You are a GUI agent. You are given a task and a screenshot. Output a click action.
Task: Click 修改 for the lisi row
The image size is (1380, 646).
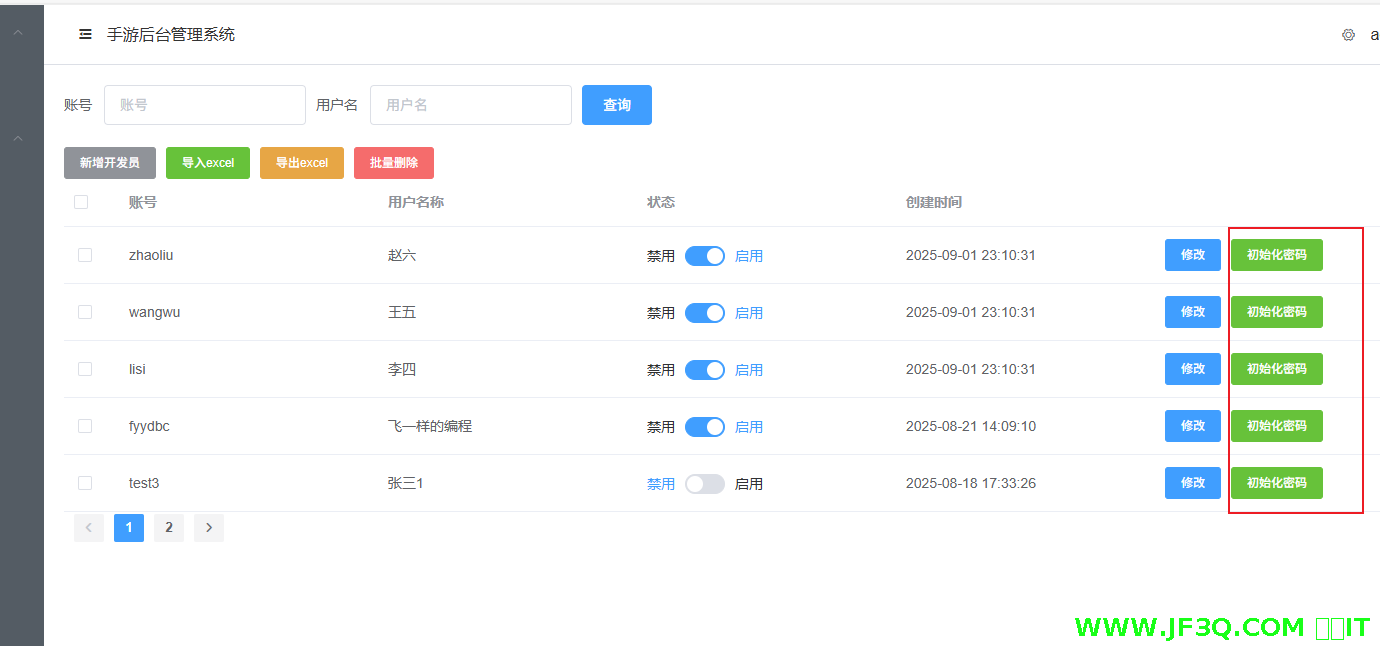point(1192,369)
